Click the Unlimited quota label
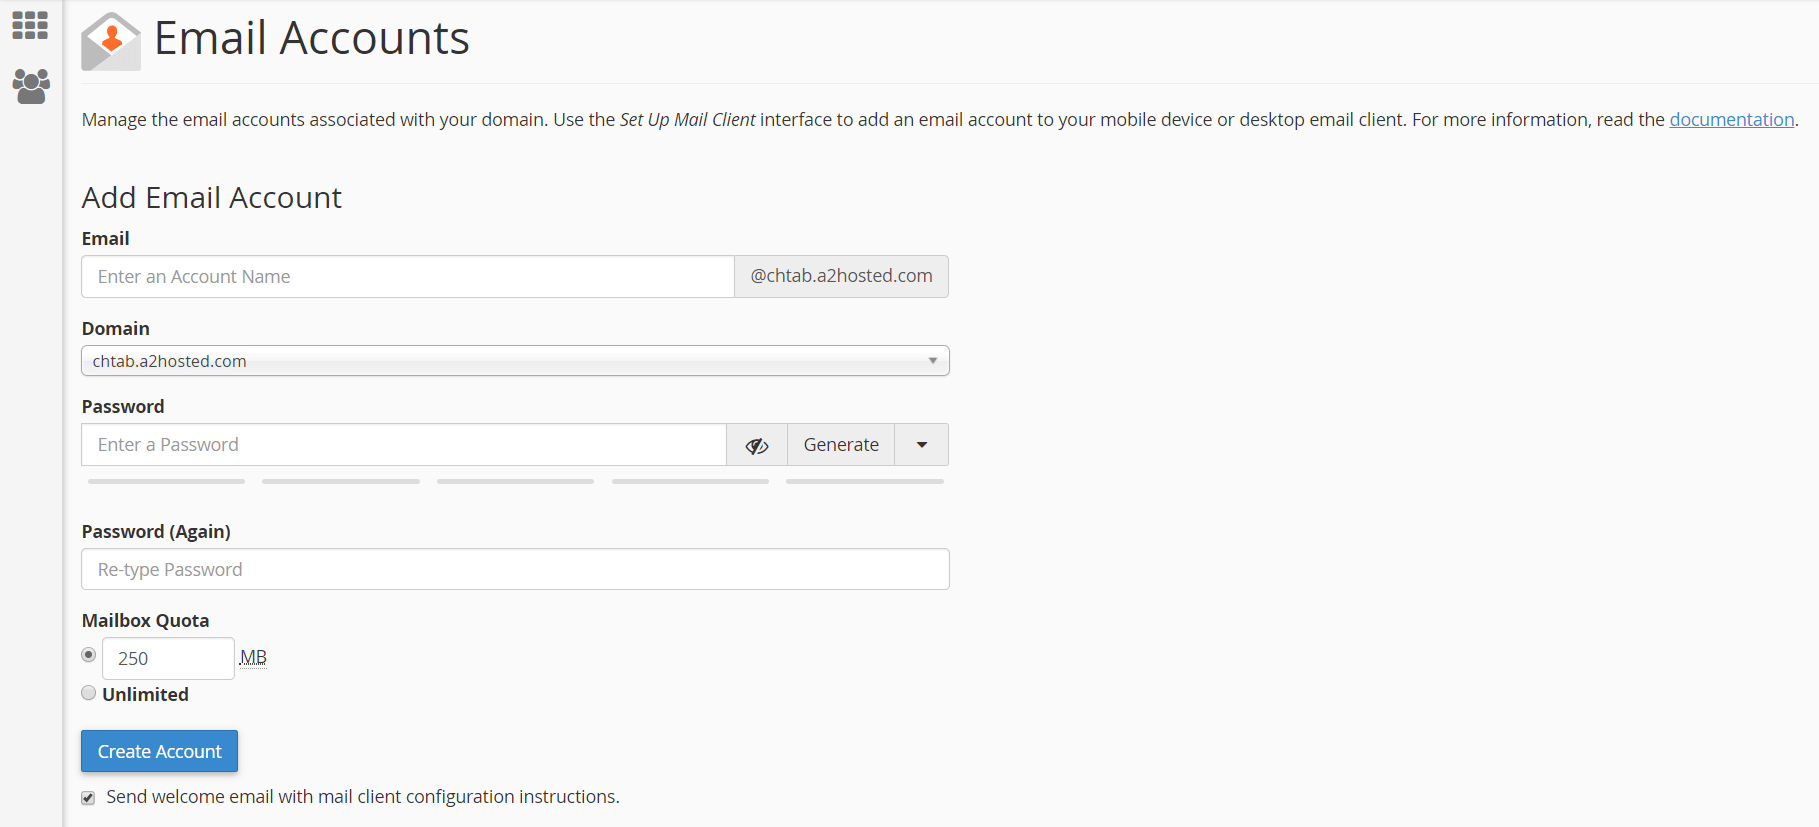This screenshot has height=827, width=1819. (145, 694)
